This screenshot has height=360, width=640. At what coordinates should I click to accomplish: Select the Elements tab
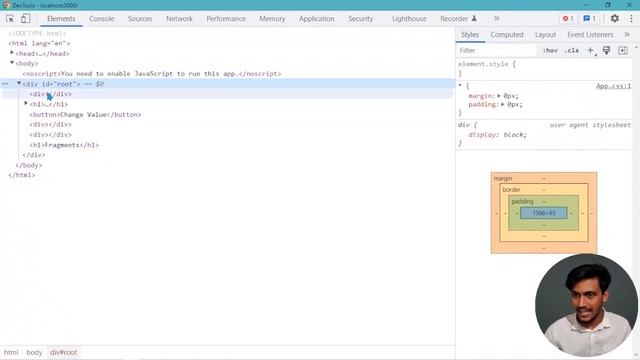coord(61,19)
